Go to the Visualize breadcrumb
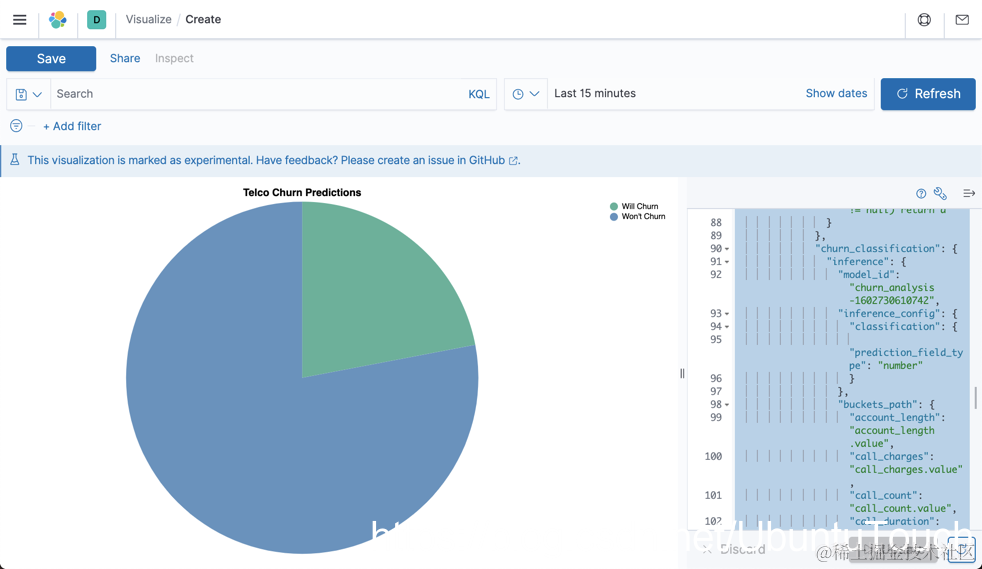This screenshot has width=982, height=569. pyautogui.click(x=148, y=19)
